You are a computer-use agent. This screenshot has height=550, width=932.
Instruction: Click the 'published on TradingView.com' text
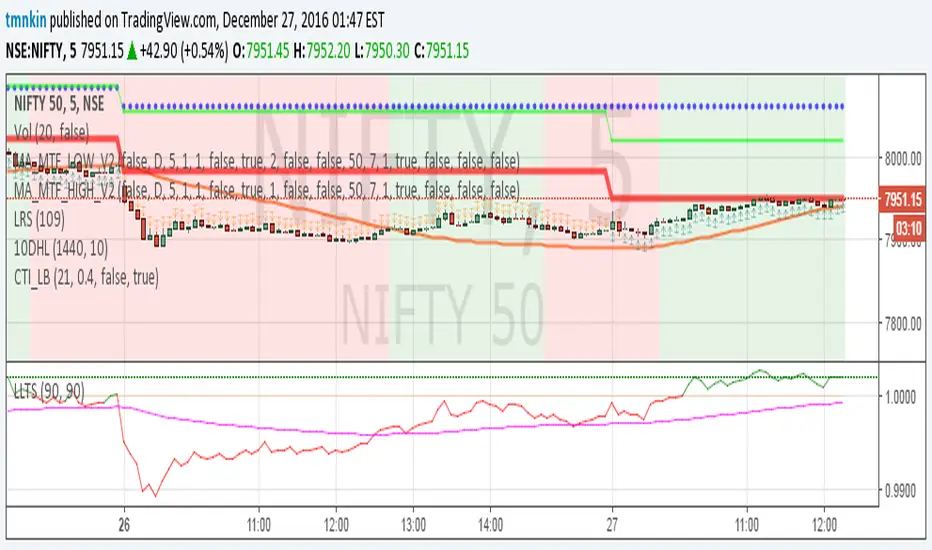click(134, 21)
